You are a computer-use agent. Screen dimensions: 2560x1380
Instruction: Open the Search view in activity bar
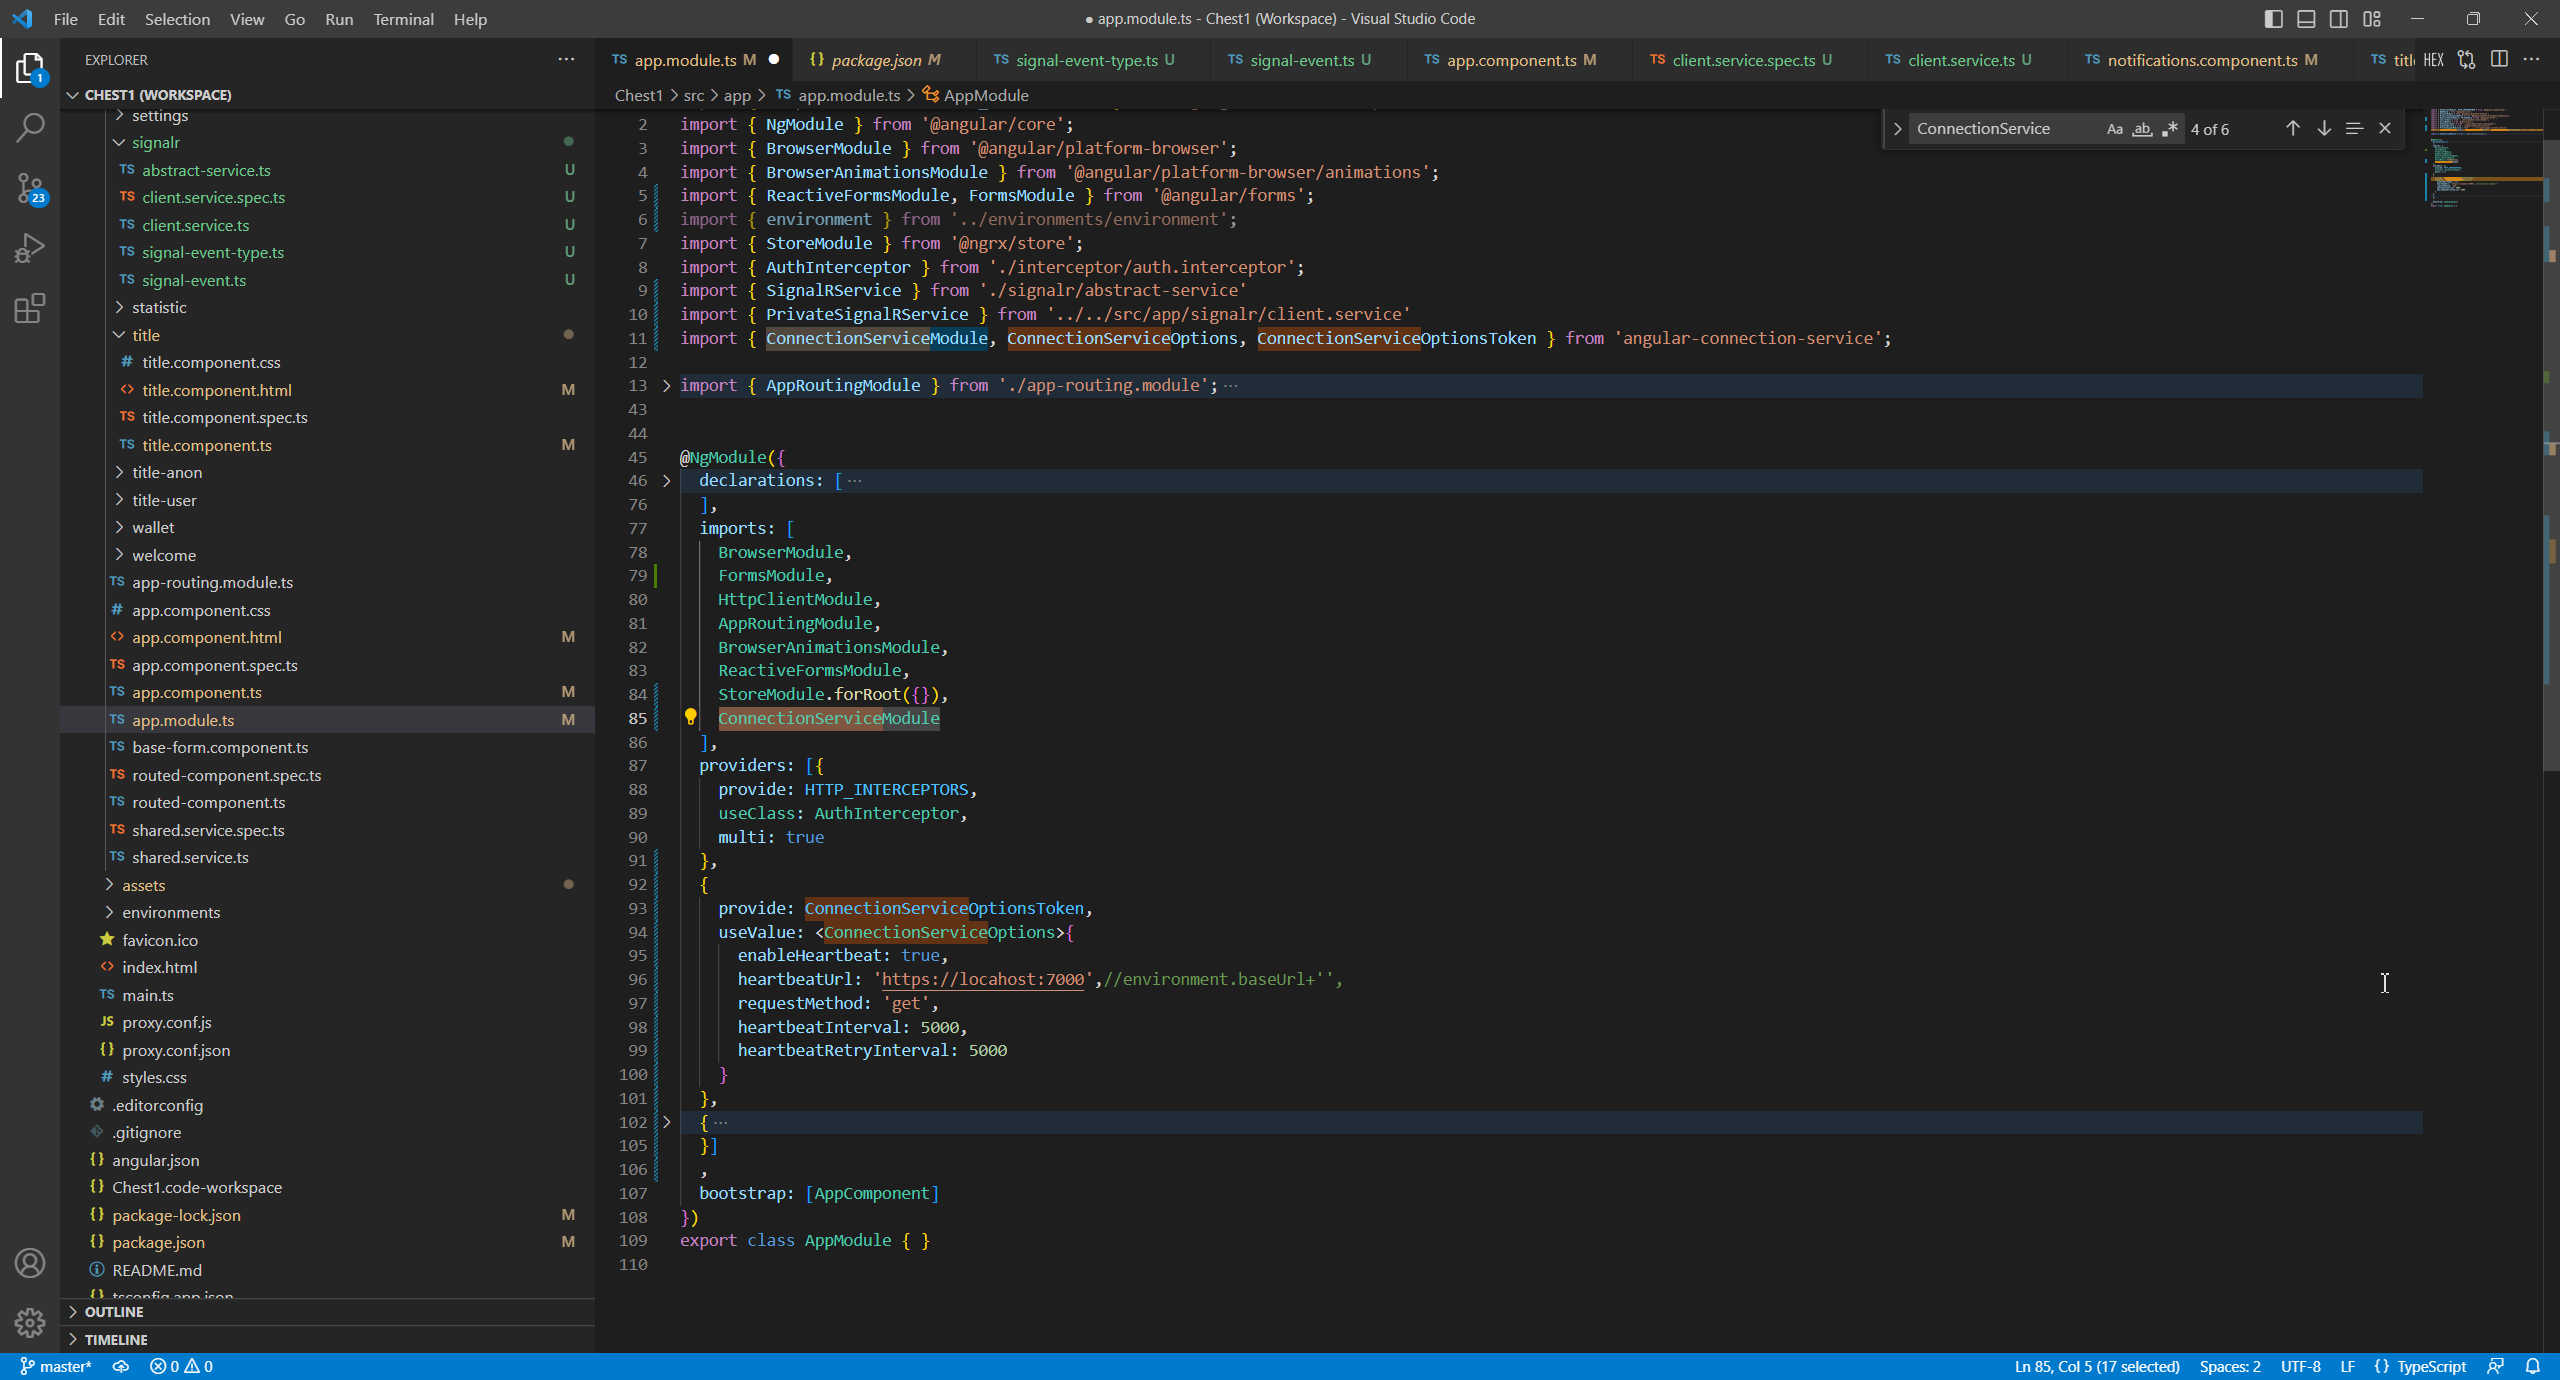(30, 127)
